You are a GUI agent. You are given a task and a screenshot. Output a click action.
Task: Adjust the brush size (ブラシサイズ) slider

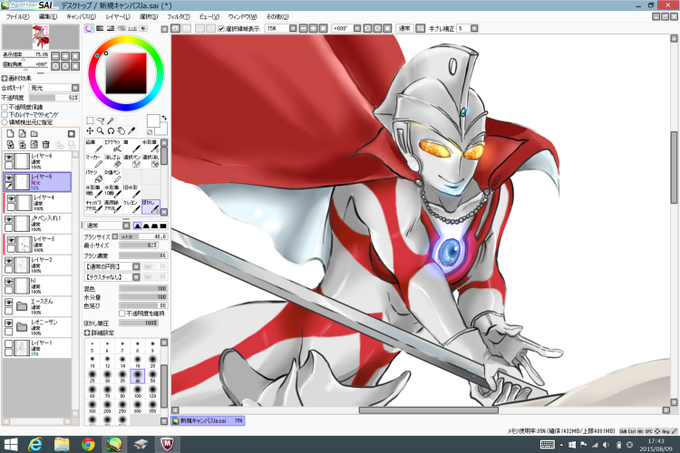pyautogui.click(x=143, y=236)
